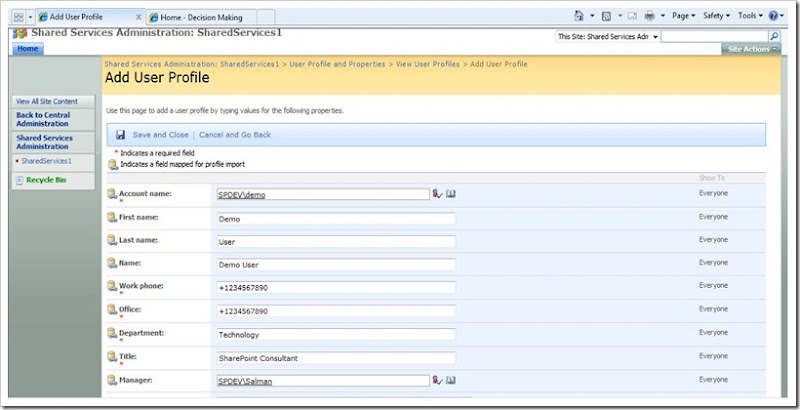The width and height of the screenshot is (800, 410).
Task: Click the profile import icon beside Manager
Action: tap(112, 380)
